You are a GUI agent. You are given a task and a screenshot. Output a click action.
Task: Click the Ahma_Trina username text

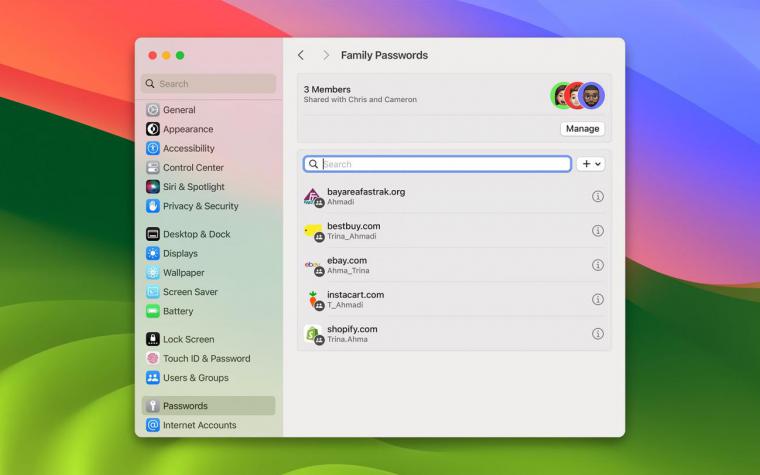tap(348, 270)
